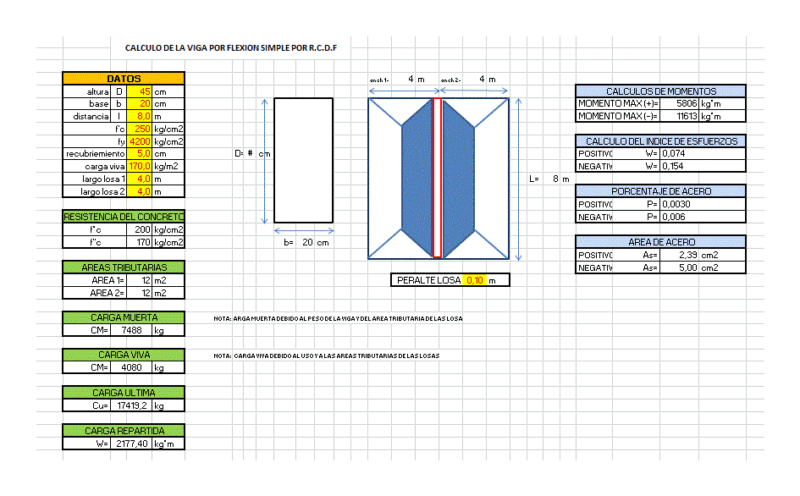Click the altura value 45 cell
The width and height of the screenshot is (800, 496).
click(x=139, y=92)
